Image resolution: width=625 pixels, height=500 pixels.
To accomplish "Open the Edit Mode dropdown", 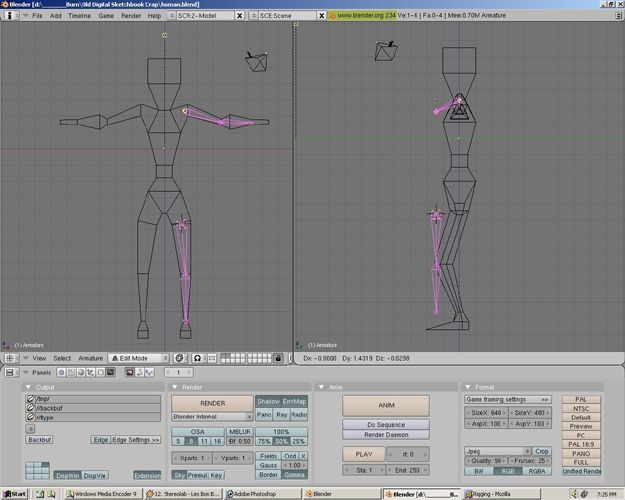I will (x=139, y=358).
